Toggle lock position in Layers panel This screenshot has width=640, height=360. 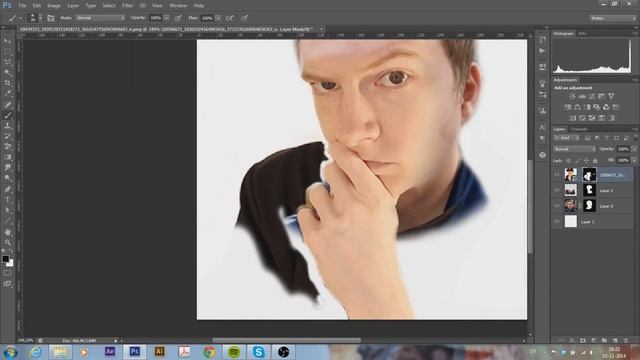[x=586, y=160]
